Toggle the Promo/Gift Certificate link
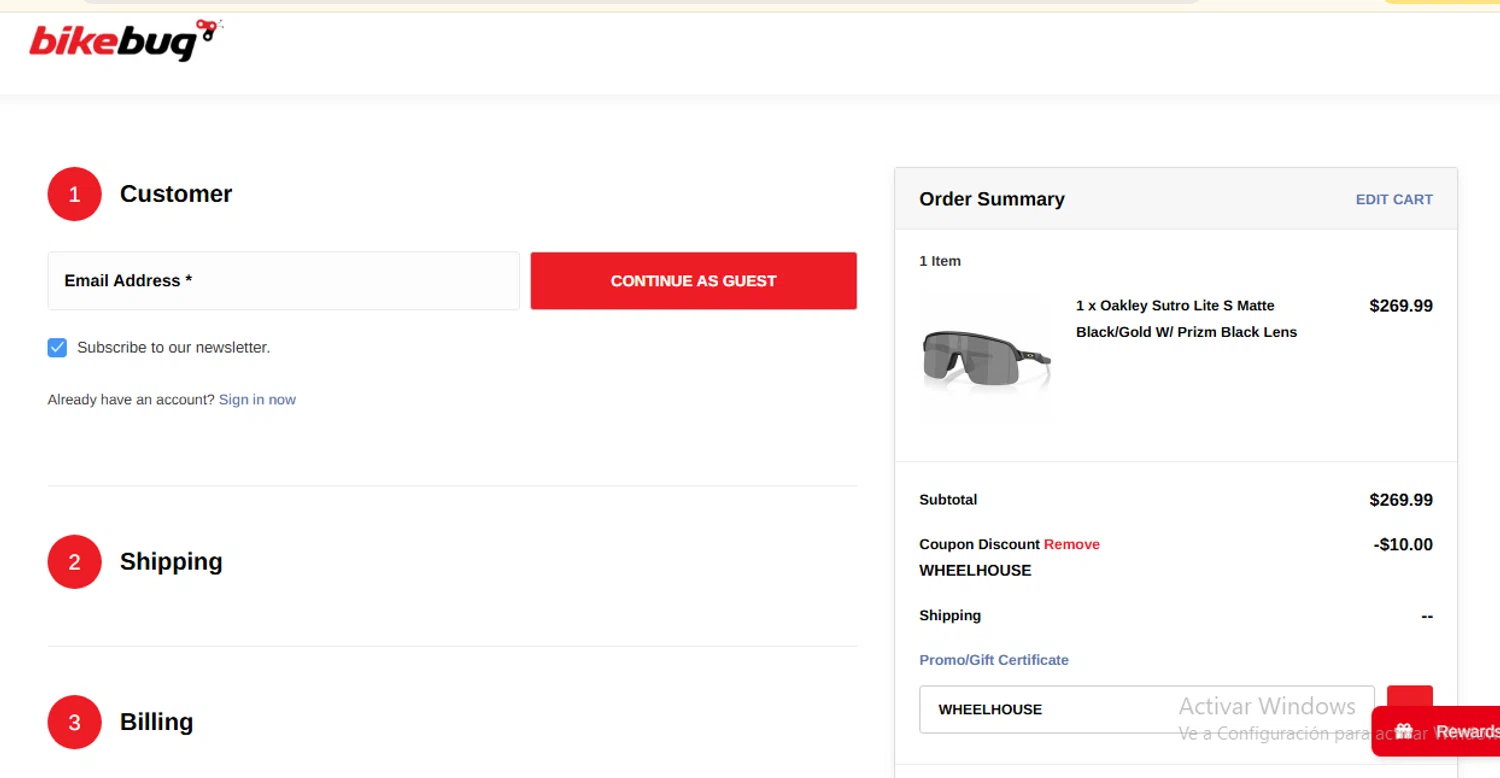The width and height of the screenshot is (1500, 778). pyautogui.click(x=994, y=660)
